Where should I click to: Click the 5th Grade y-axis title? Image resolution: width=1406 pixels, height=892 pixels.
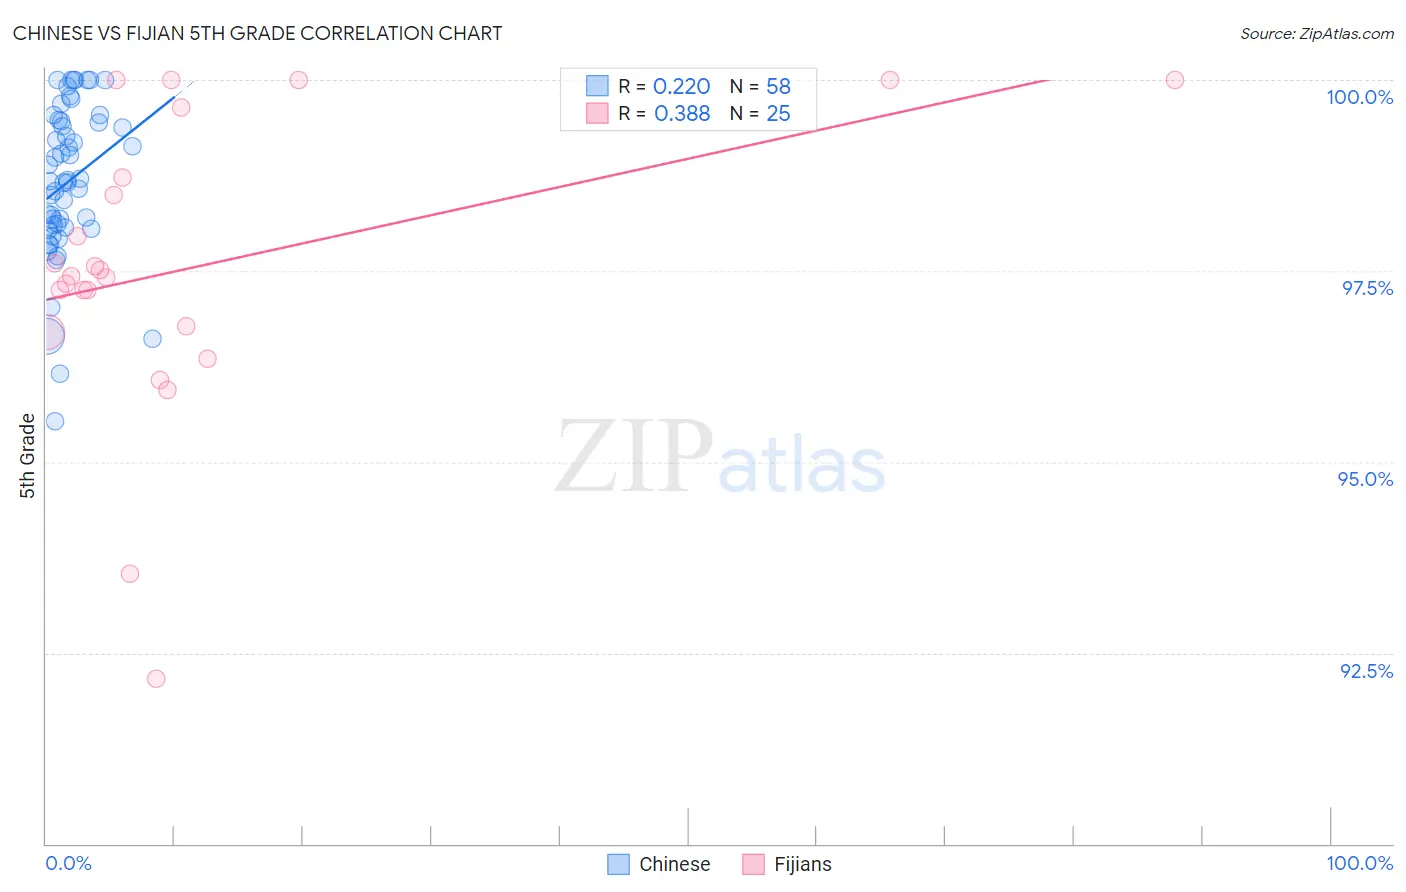pos(27,456)
